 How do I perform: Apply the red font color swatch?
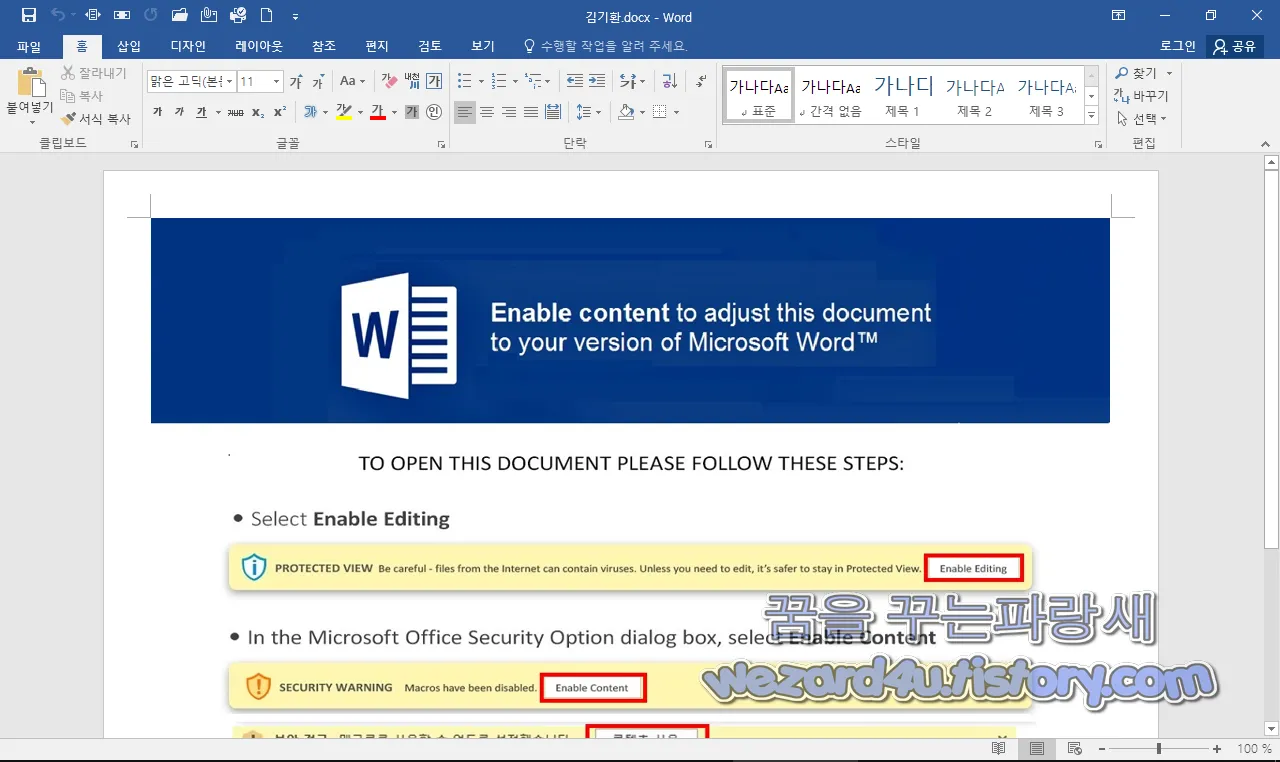[x=378, y=112]
